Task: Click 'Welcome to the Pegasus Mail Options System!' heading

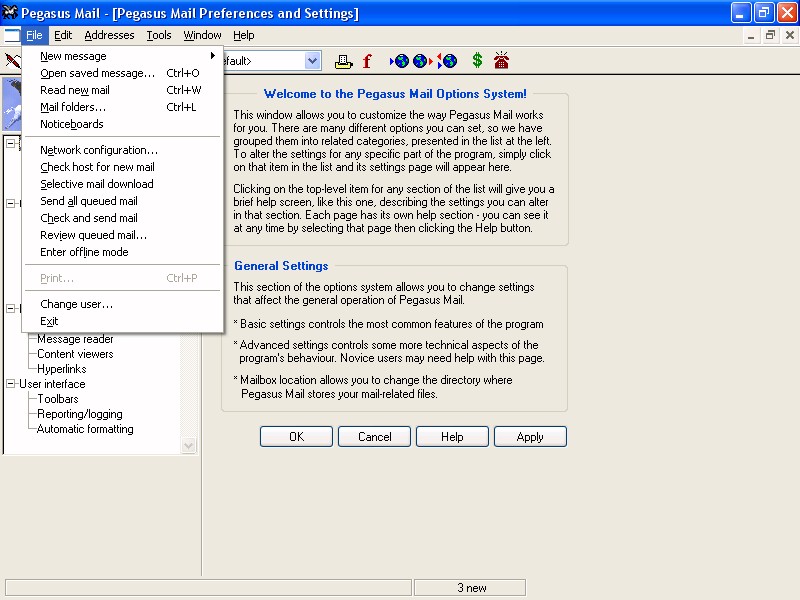Action: [395, 94]
